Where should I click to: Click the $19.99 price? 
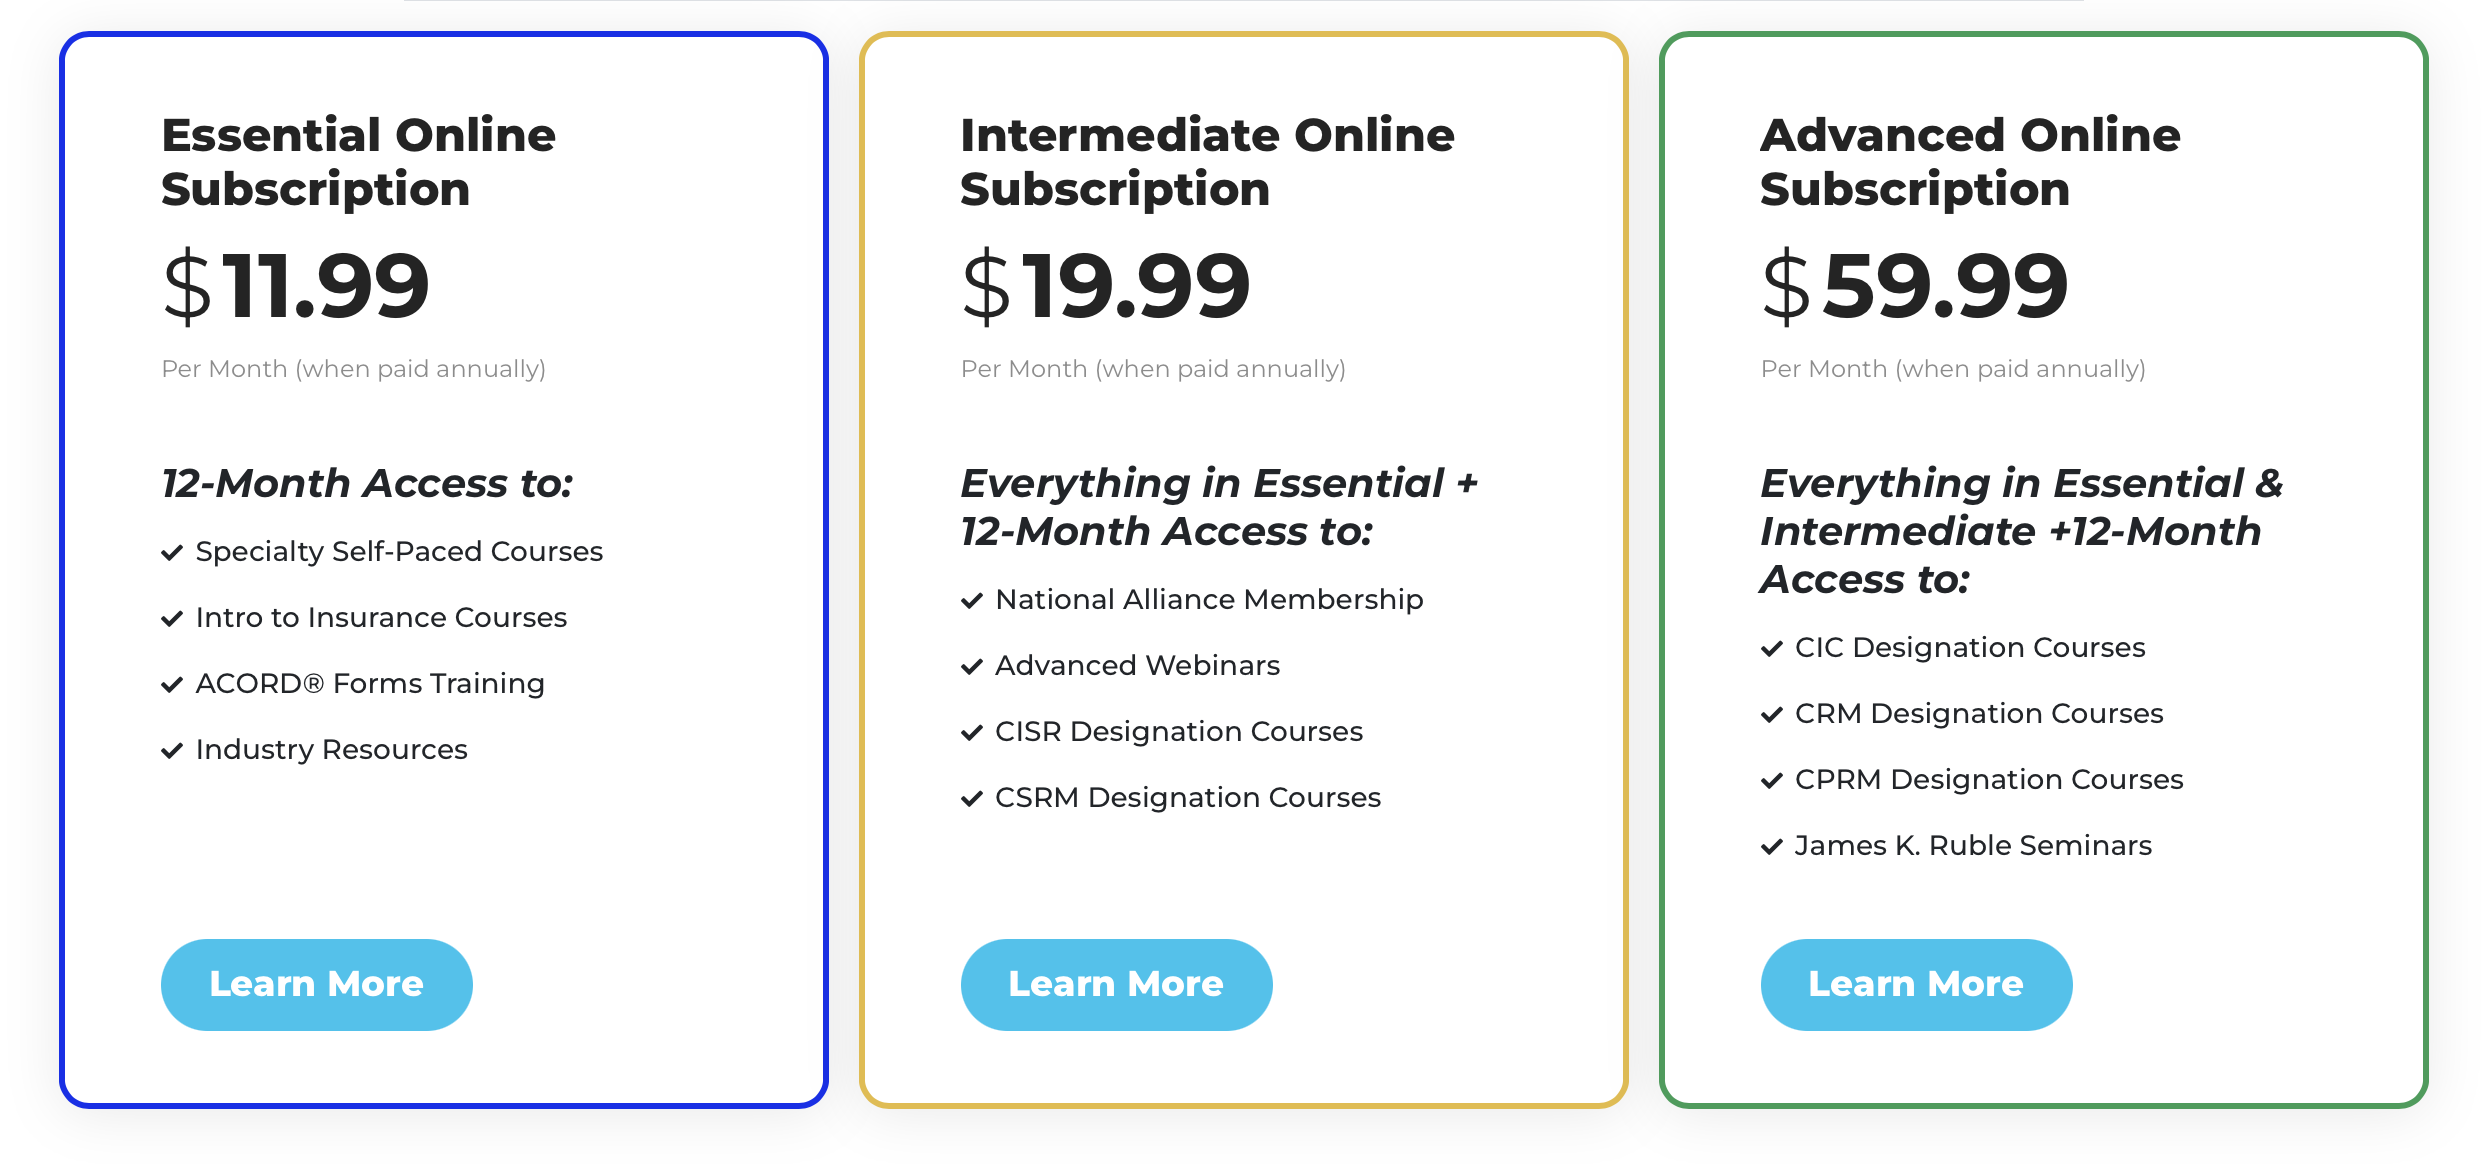(x=1106, y=287)
